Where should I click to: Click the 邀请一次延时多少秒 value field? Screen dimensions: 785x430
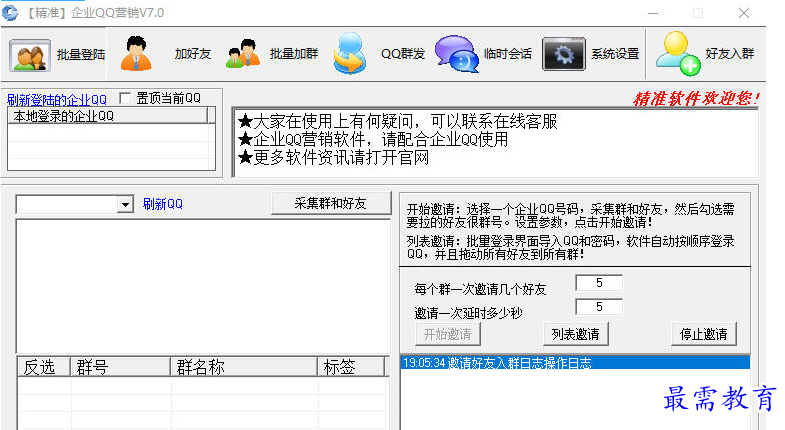(x=599, y=307)
